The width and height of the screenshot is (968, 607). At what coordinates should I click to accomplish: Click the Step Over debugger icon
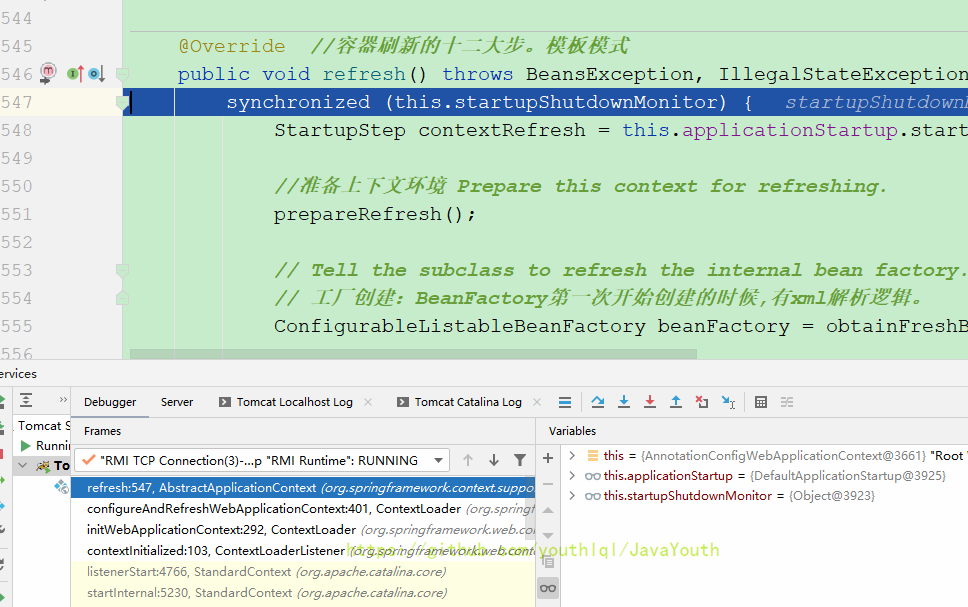click(598, 402)
